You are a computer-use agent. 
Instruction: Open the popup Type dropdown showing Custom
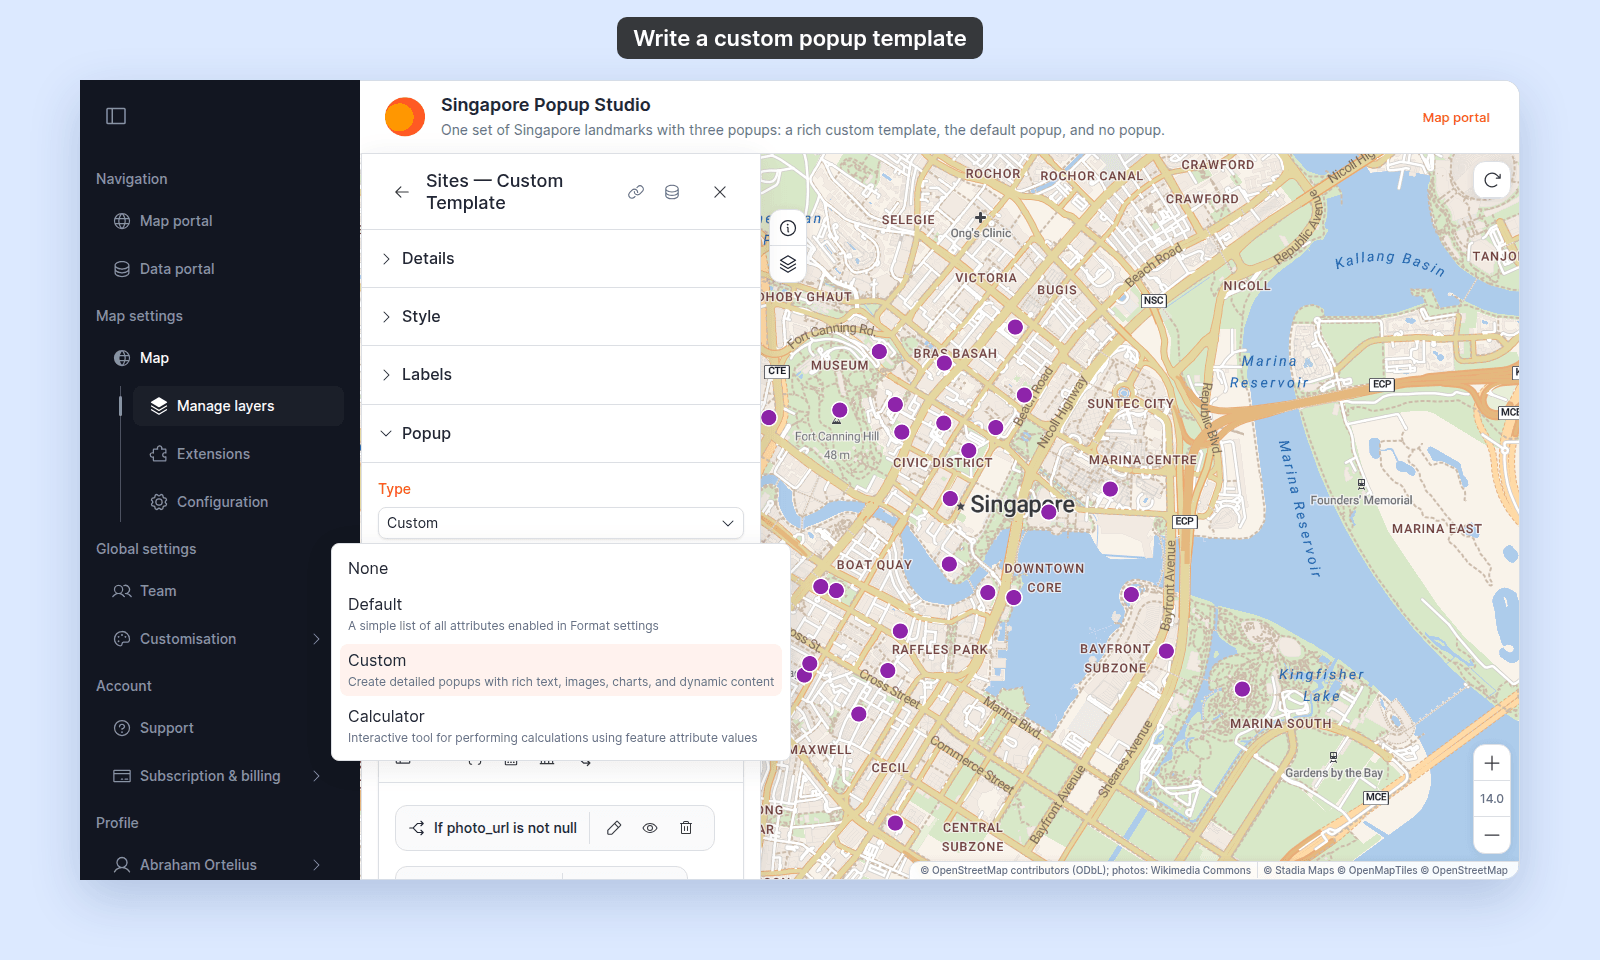(x=561, y=523)
